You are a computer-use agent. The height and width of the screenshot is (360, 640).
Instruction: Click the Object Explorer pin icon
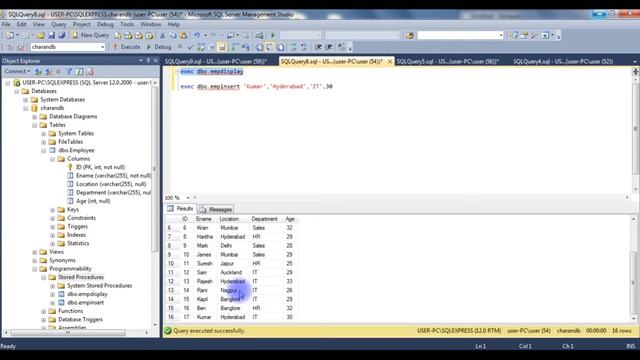[x=148, y=60]
